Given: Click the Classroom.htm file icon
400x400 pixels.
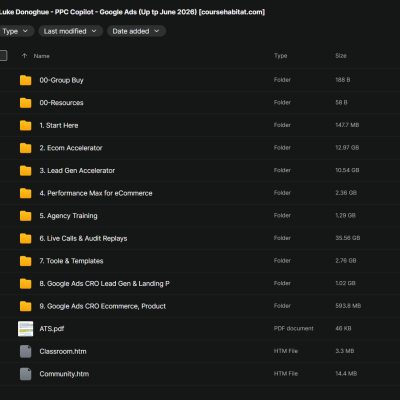Looking at the screenshot, I should 26,351.
